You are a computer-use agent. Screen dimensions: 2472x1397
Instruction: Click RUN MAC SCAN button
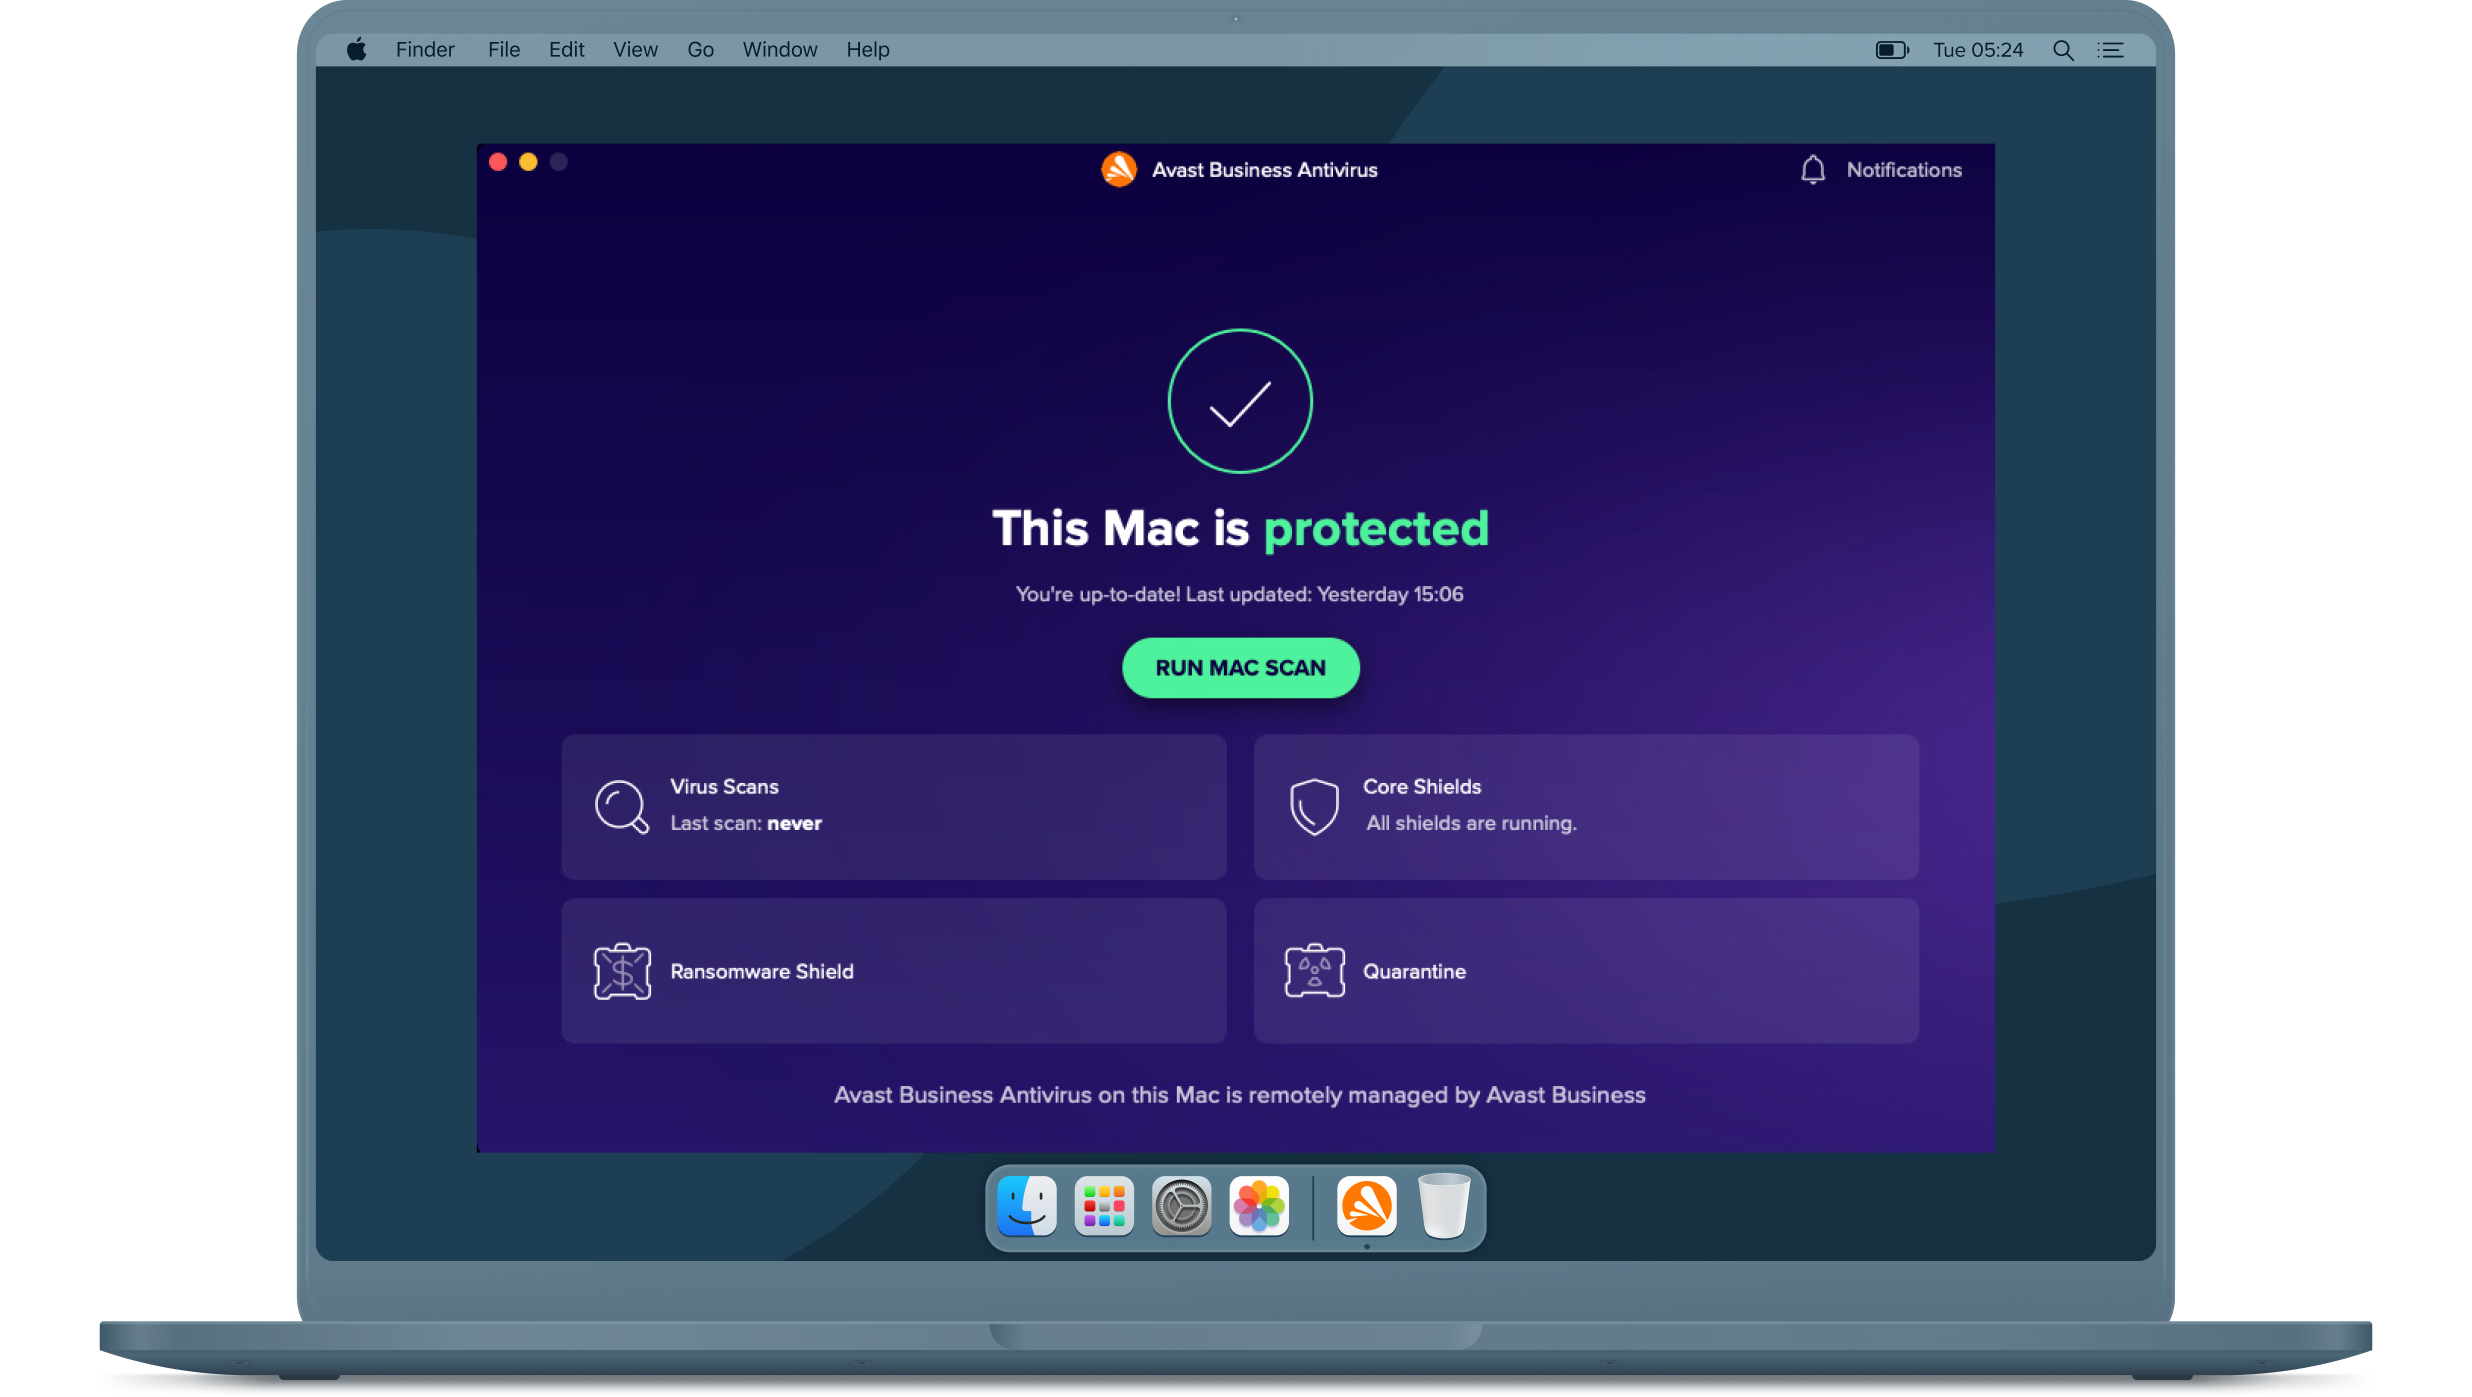click(x=1239, y=667)
